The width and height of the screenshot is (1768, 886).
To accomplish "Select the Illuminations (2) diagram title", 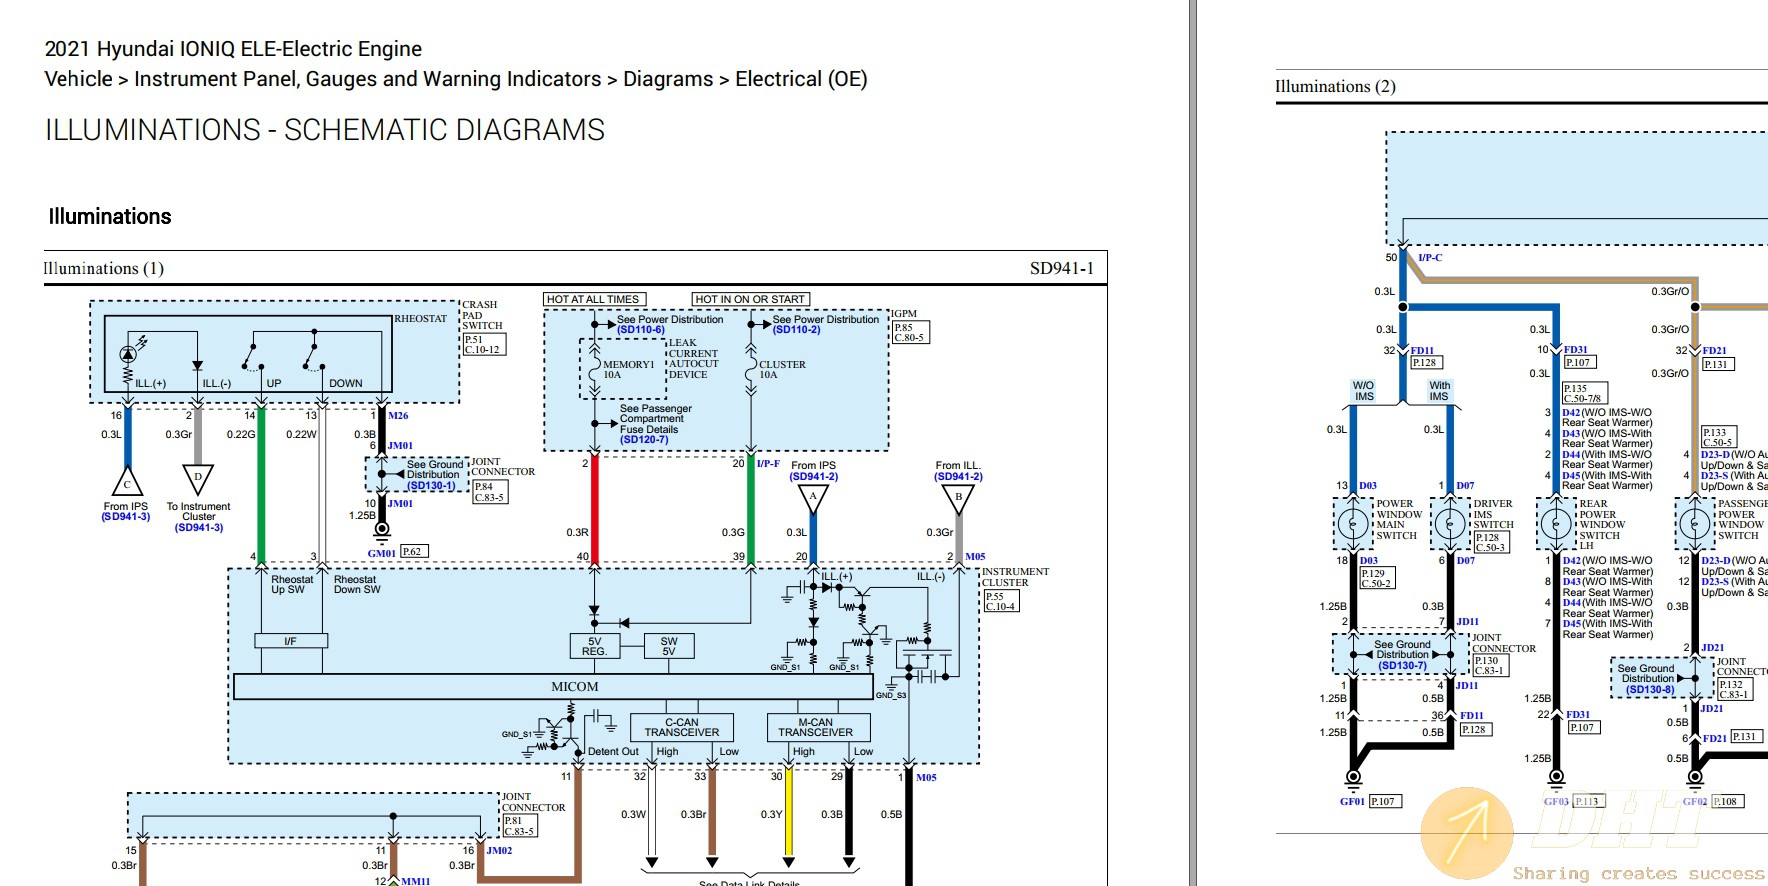I will [x=1335, y=86].
